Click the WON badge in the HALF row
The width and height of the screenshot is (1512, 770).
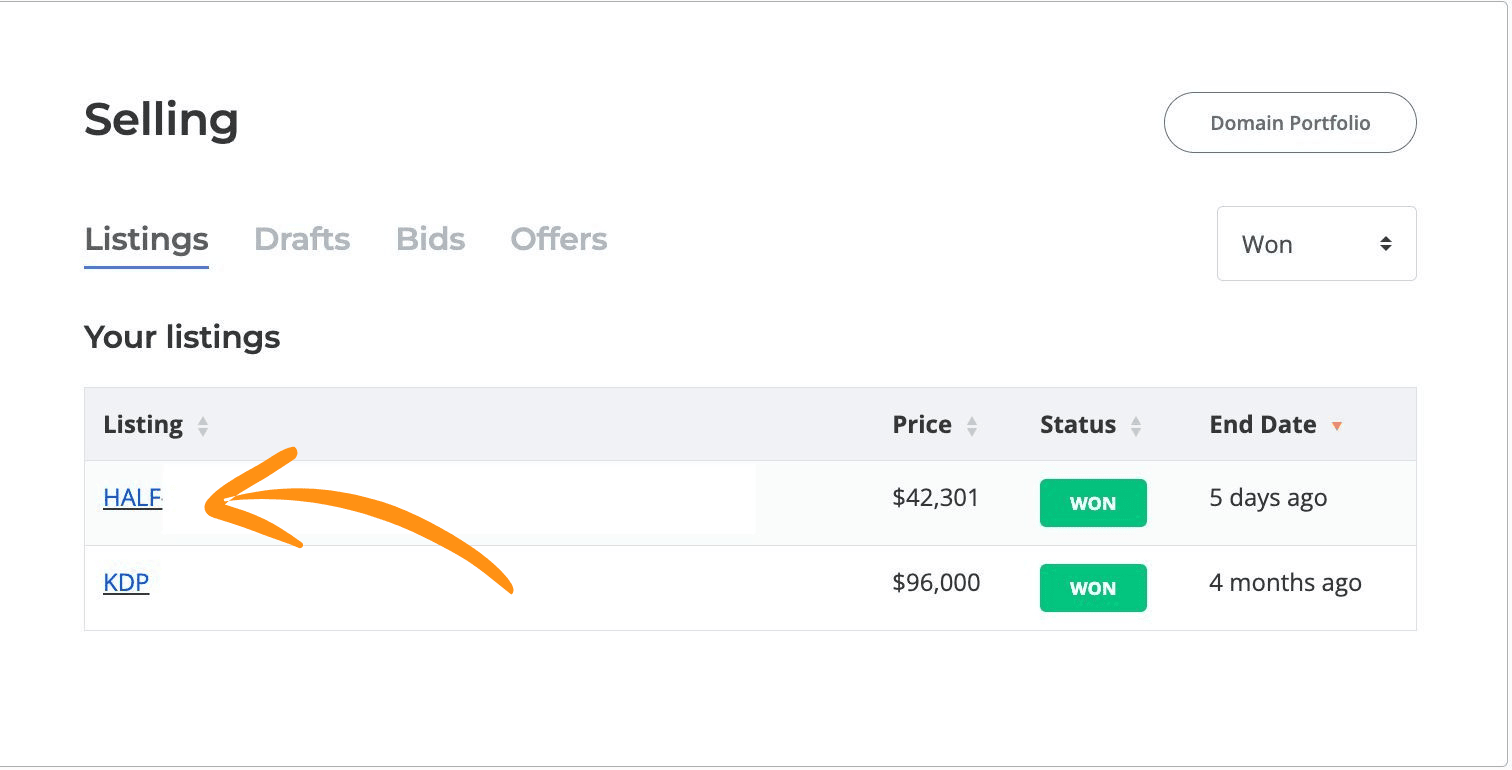coord(1093,503)
